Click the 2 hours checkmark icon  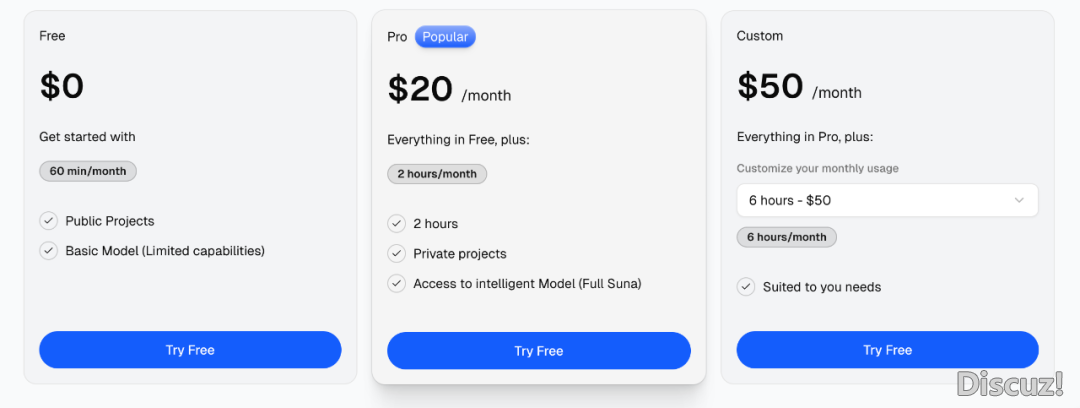pos(396,224)
